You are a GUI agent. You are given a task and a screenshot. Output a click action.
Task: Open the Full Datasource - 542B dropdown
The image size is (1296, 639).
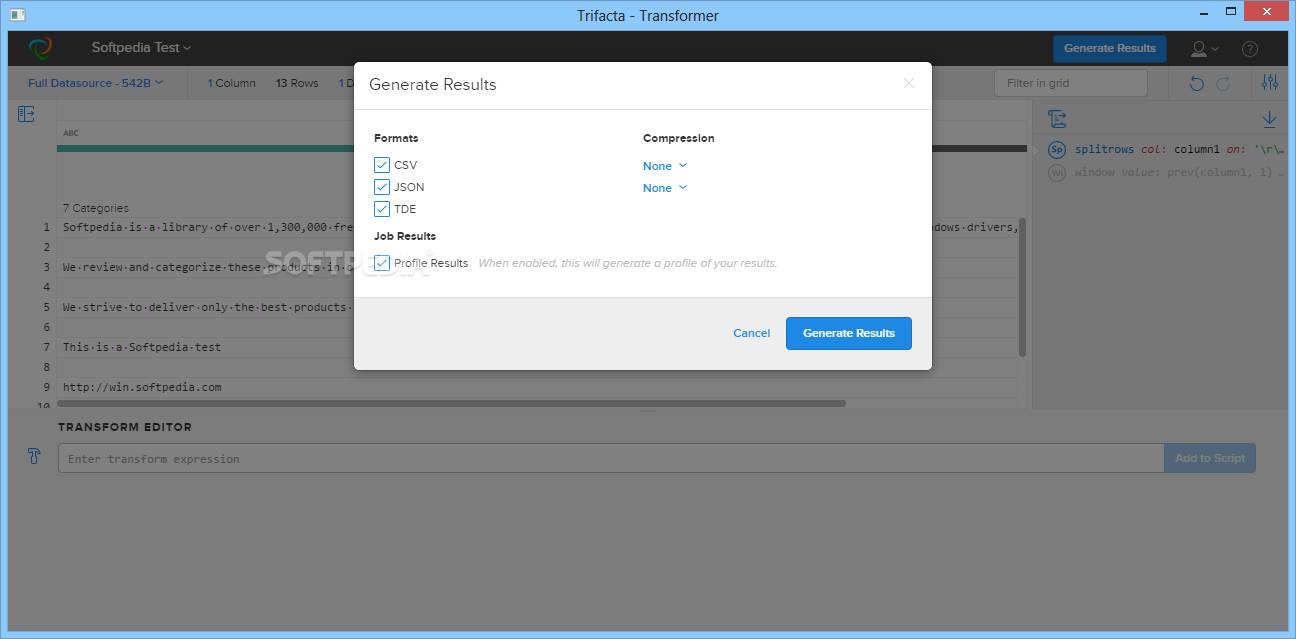point(96,83)
